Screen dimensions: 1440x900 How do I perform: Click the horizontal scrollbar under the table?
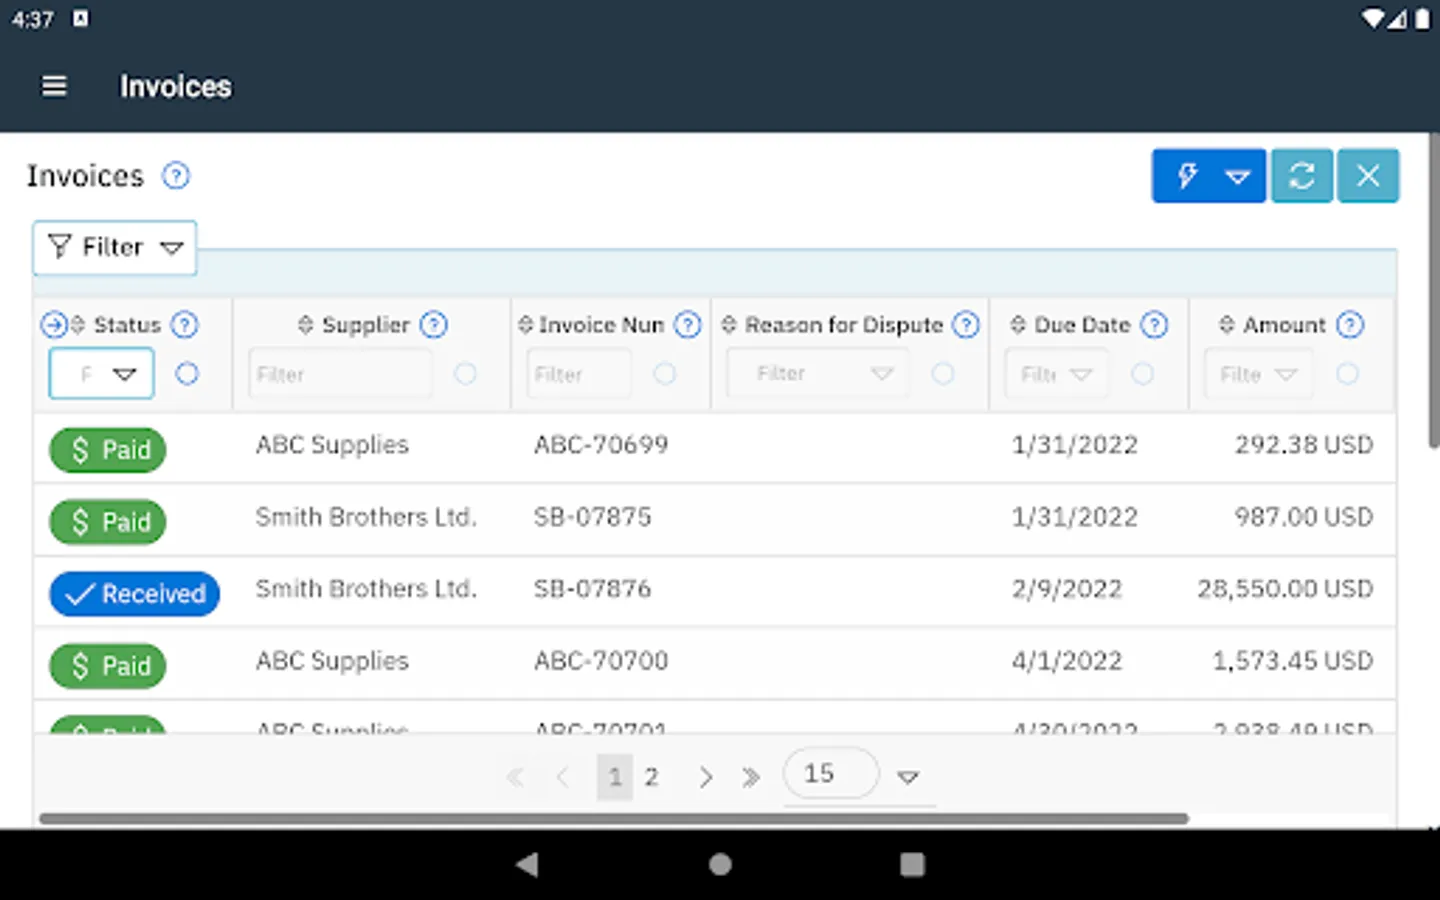pyautogui.click(x=613, y=819)
